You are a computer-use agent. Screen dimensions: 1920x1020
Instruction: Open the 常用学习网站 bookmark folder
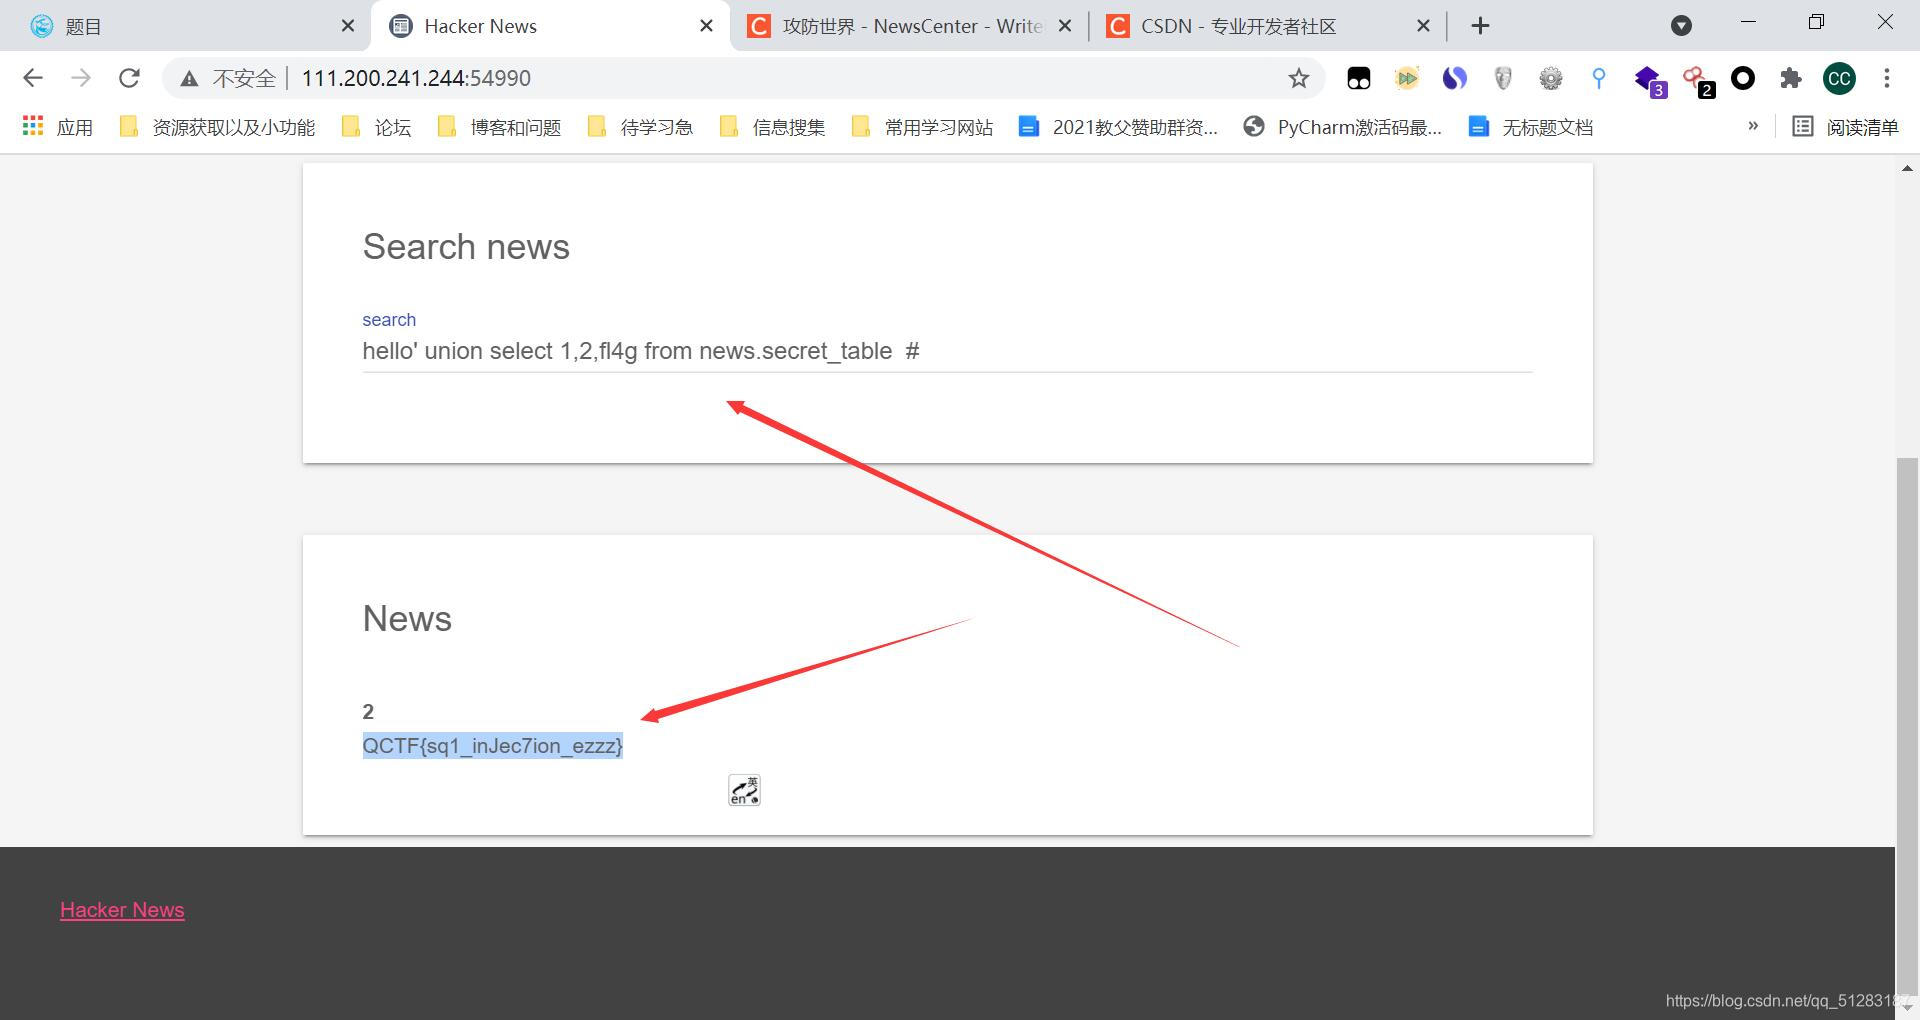pyautogui.click(x=922, y=127)
